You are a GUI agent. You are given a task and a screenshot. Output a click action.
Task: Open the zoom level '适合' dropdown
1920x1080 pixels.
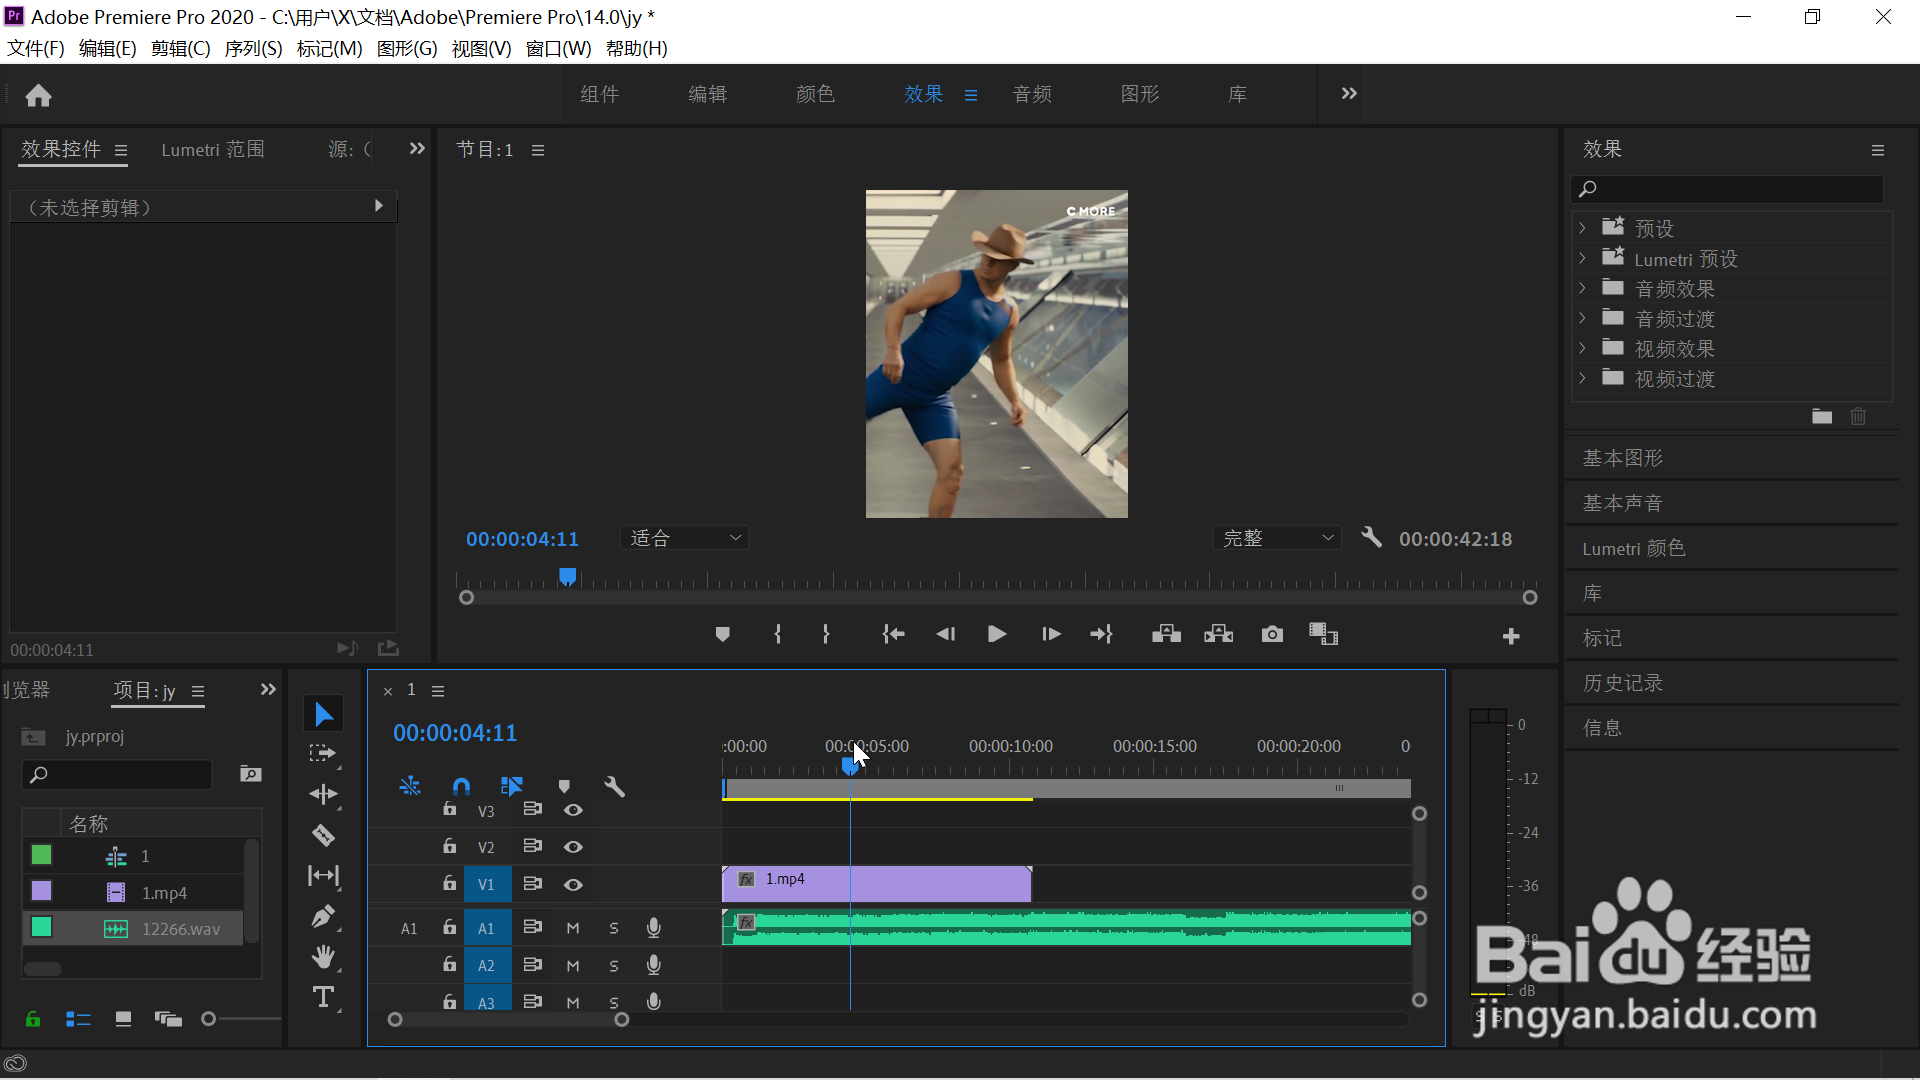tap(685, 538)
